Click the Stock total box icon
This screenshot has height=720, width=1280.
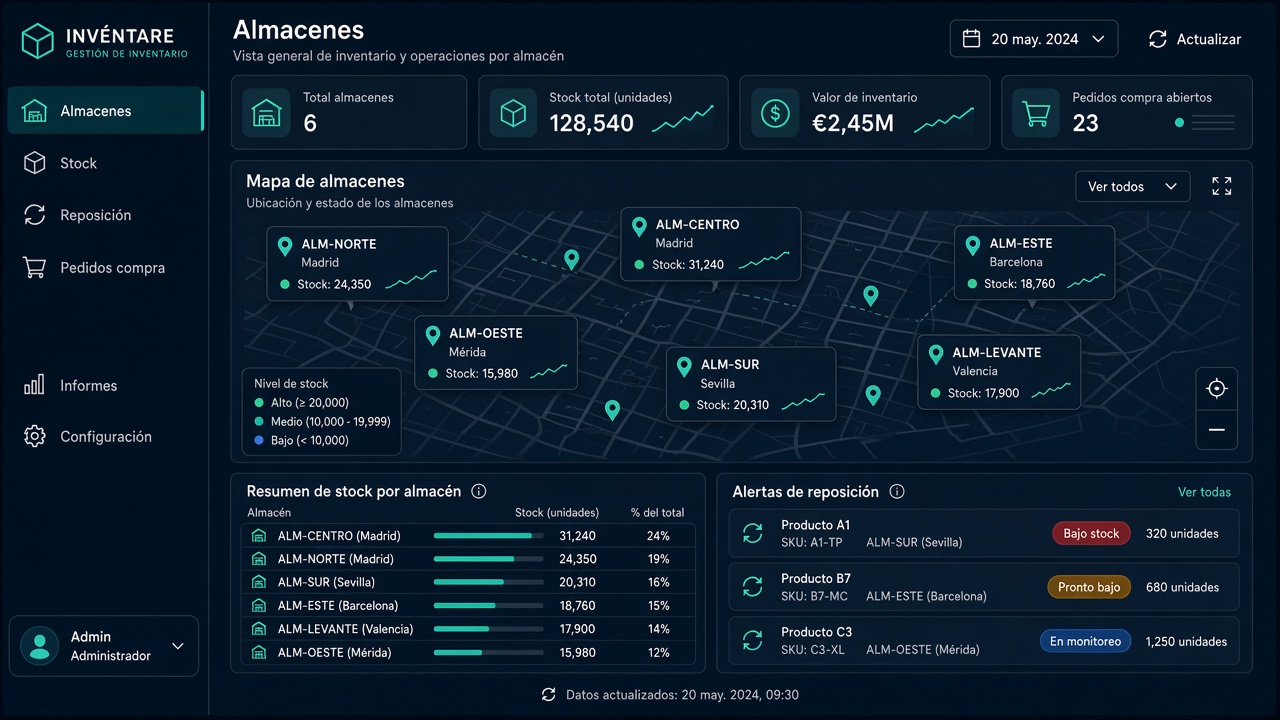(513, 113)
